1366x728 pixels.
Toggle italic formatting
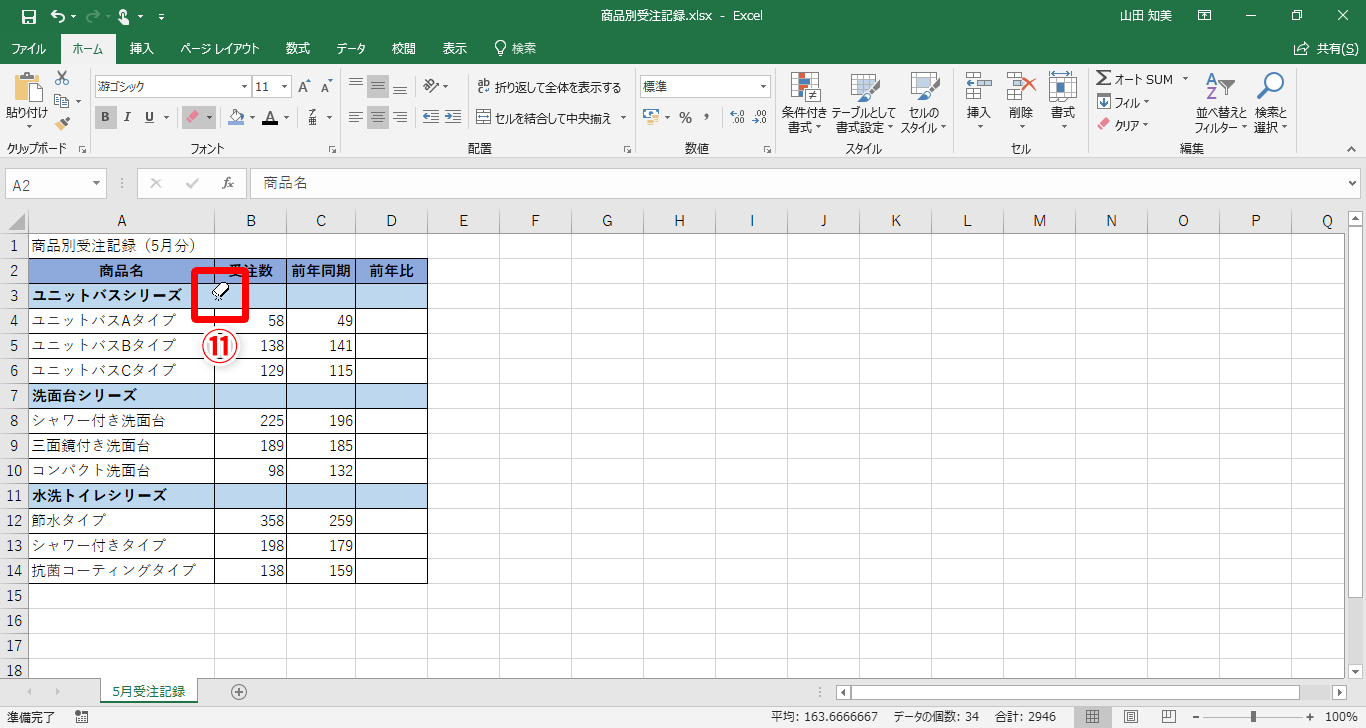128,117
